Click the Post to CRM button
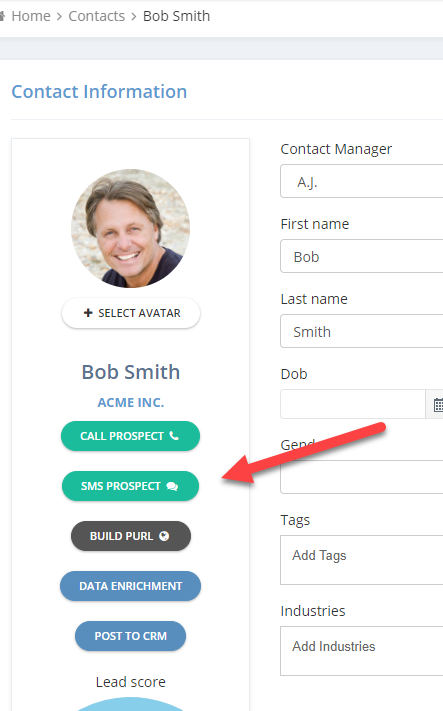 131,636
